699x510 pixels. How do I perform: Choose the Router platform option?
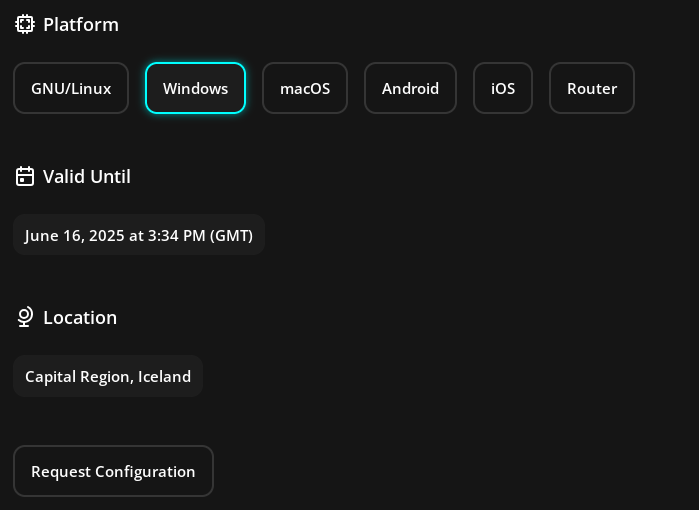(592, 88)
